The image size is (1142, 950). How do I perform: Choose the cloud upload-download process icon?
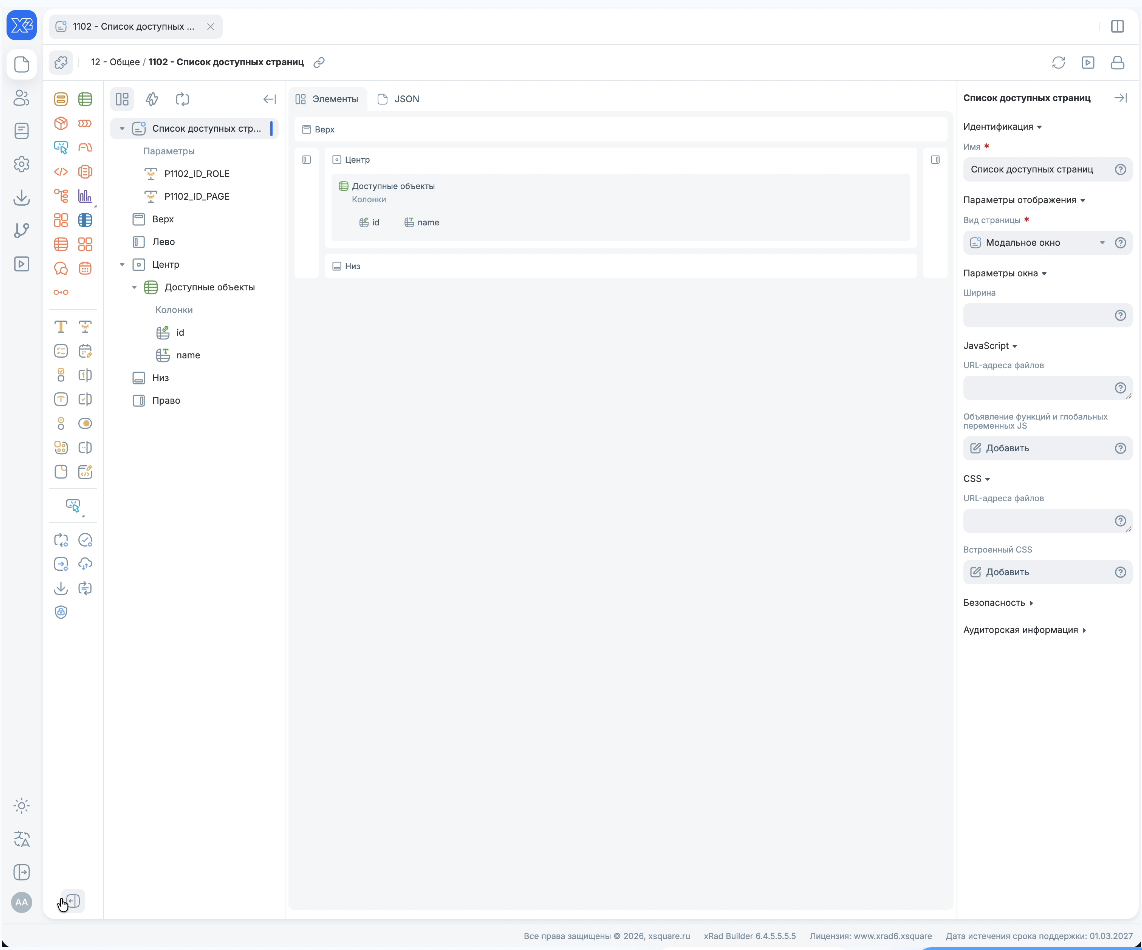85,564
